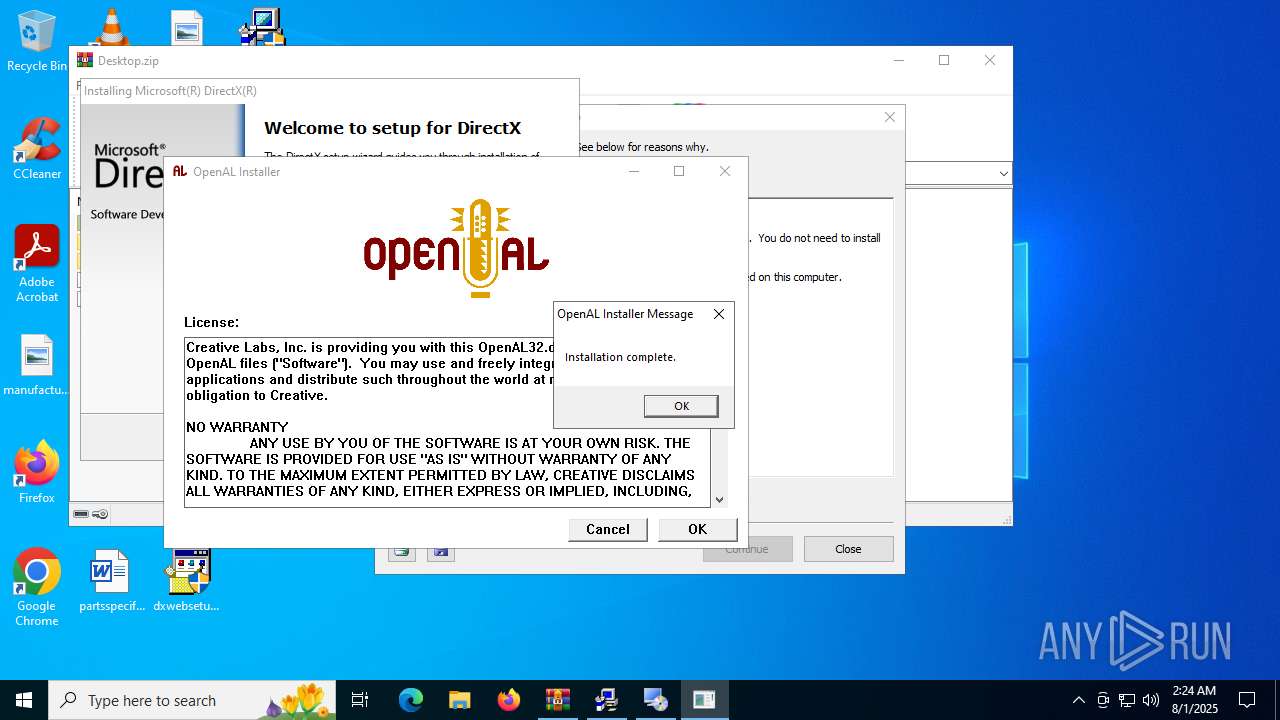Click the network tray icon

[1127, 700]
